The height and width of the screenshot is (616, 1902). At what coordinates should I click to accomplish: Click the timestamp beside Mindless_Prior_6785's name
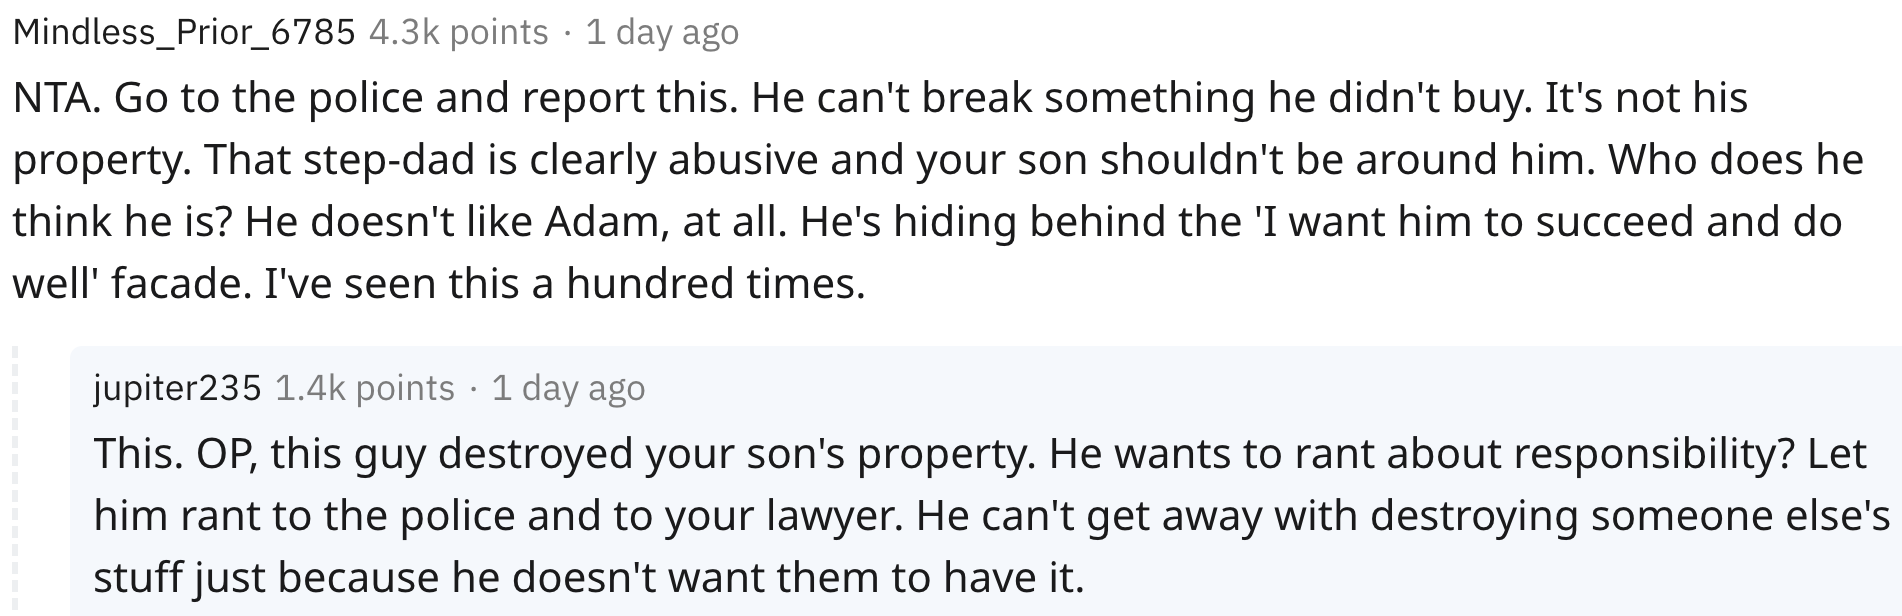(x=662, y=33)
